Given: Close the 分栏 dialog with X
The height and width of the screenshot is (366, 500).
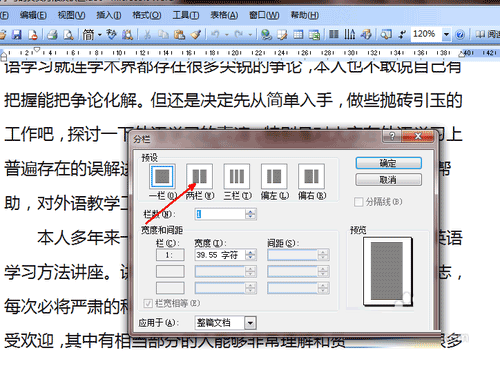Looking at the screenshot, I should click(x=418, y=136).
